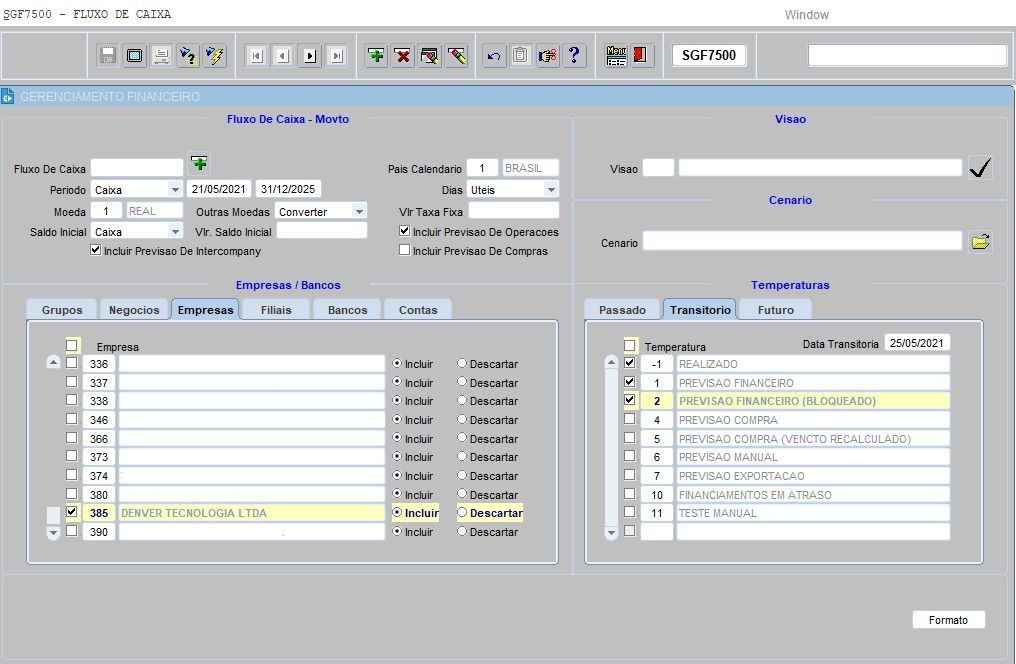Open the Periodo dropdown
This screenshot has height=664, width=1016.
pyautogui.click(x=174, y=189)
